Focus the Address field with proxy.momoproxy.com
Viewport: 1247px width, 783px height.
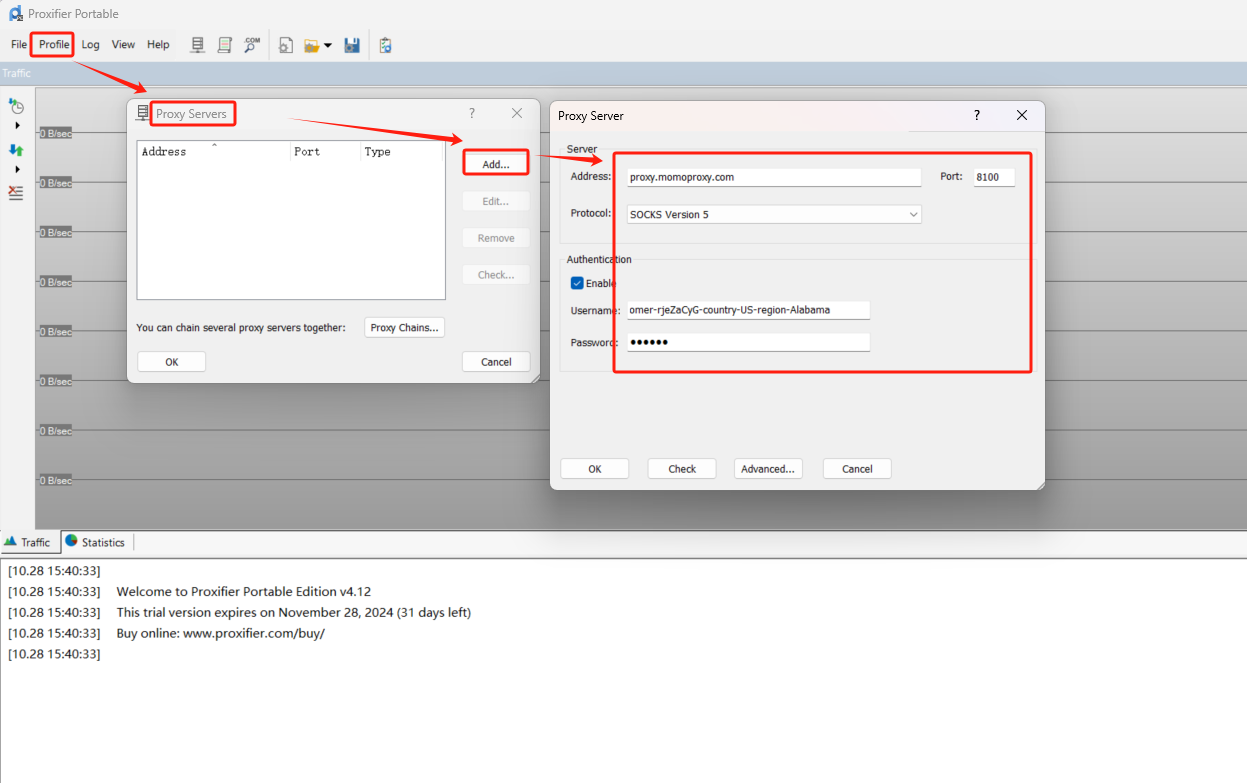[x=774, y=177]
